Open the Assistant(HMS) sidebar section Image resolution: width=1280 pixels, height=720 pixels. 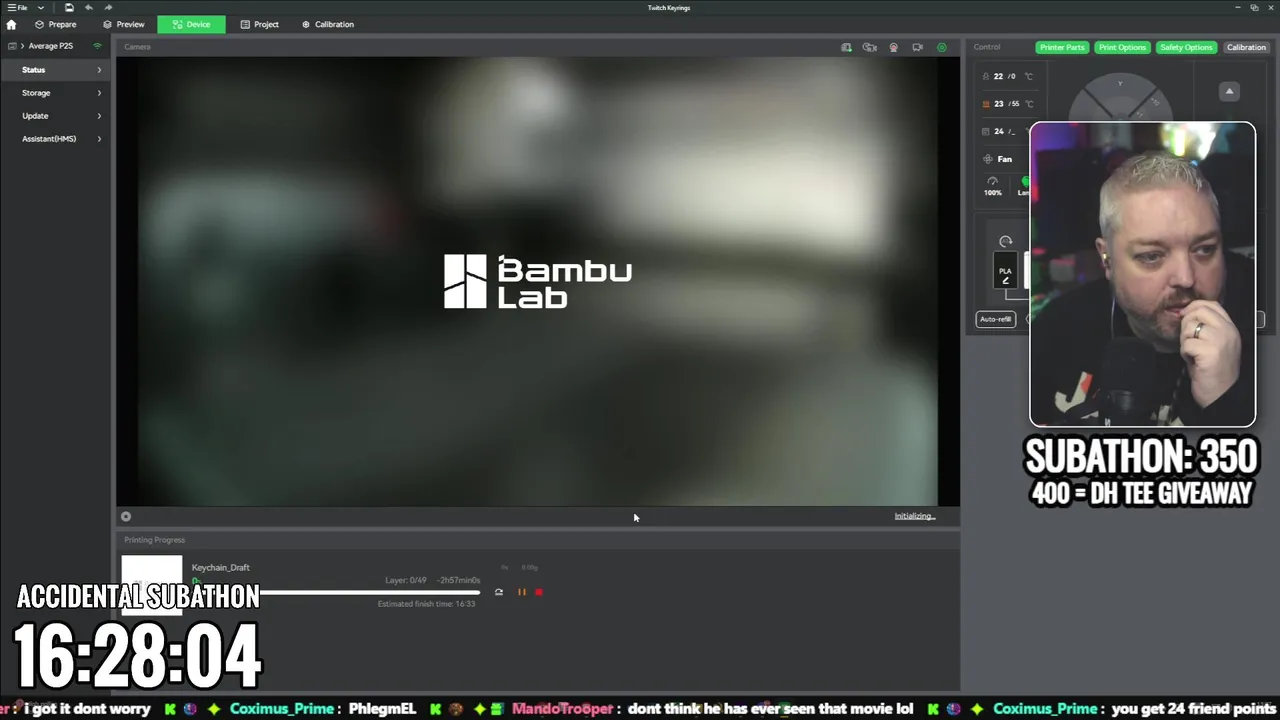(56, 139)
